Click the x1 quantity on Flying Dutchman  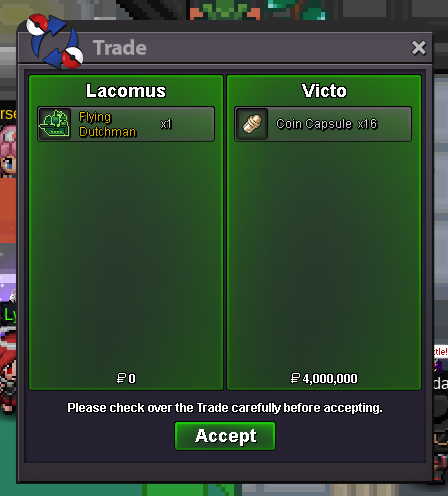click(x=166, y=124)
